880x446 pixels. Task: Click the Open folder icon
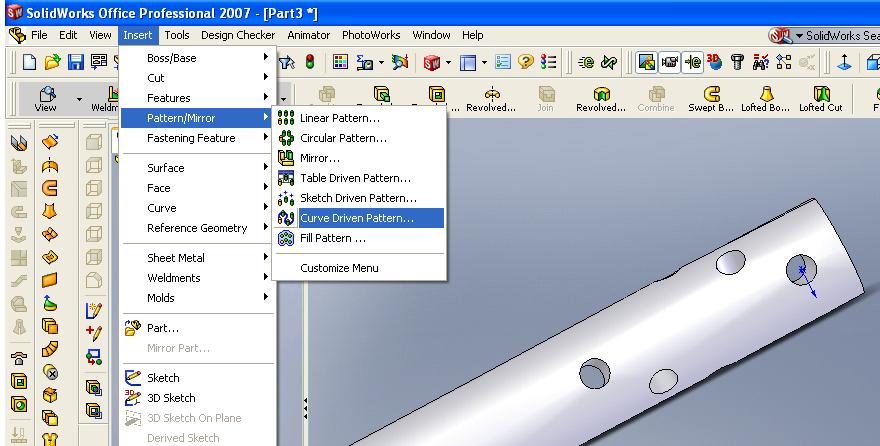(x=52, y=62)
